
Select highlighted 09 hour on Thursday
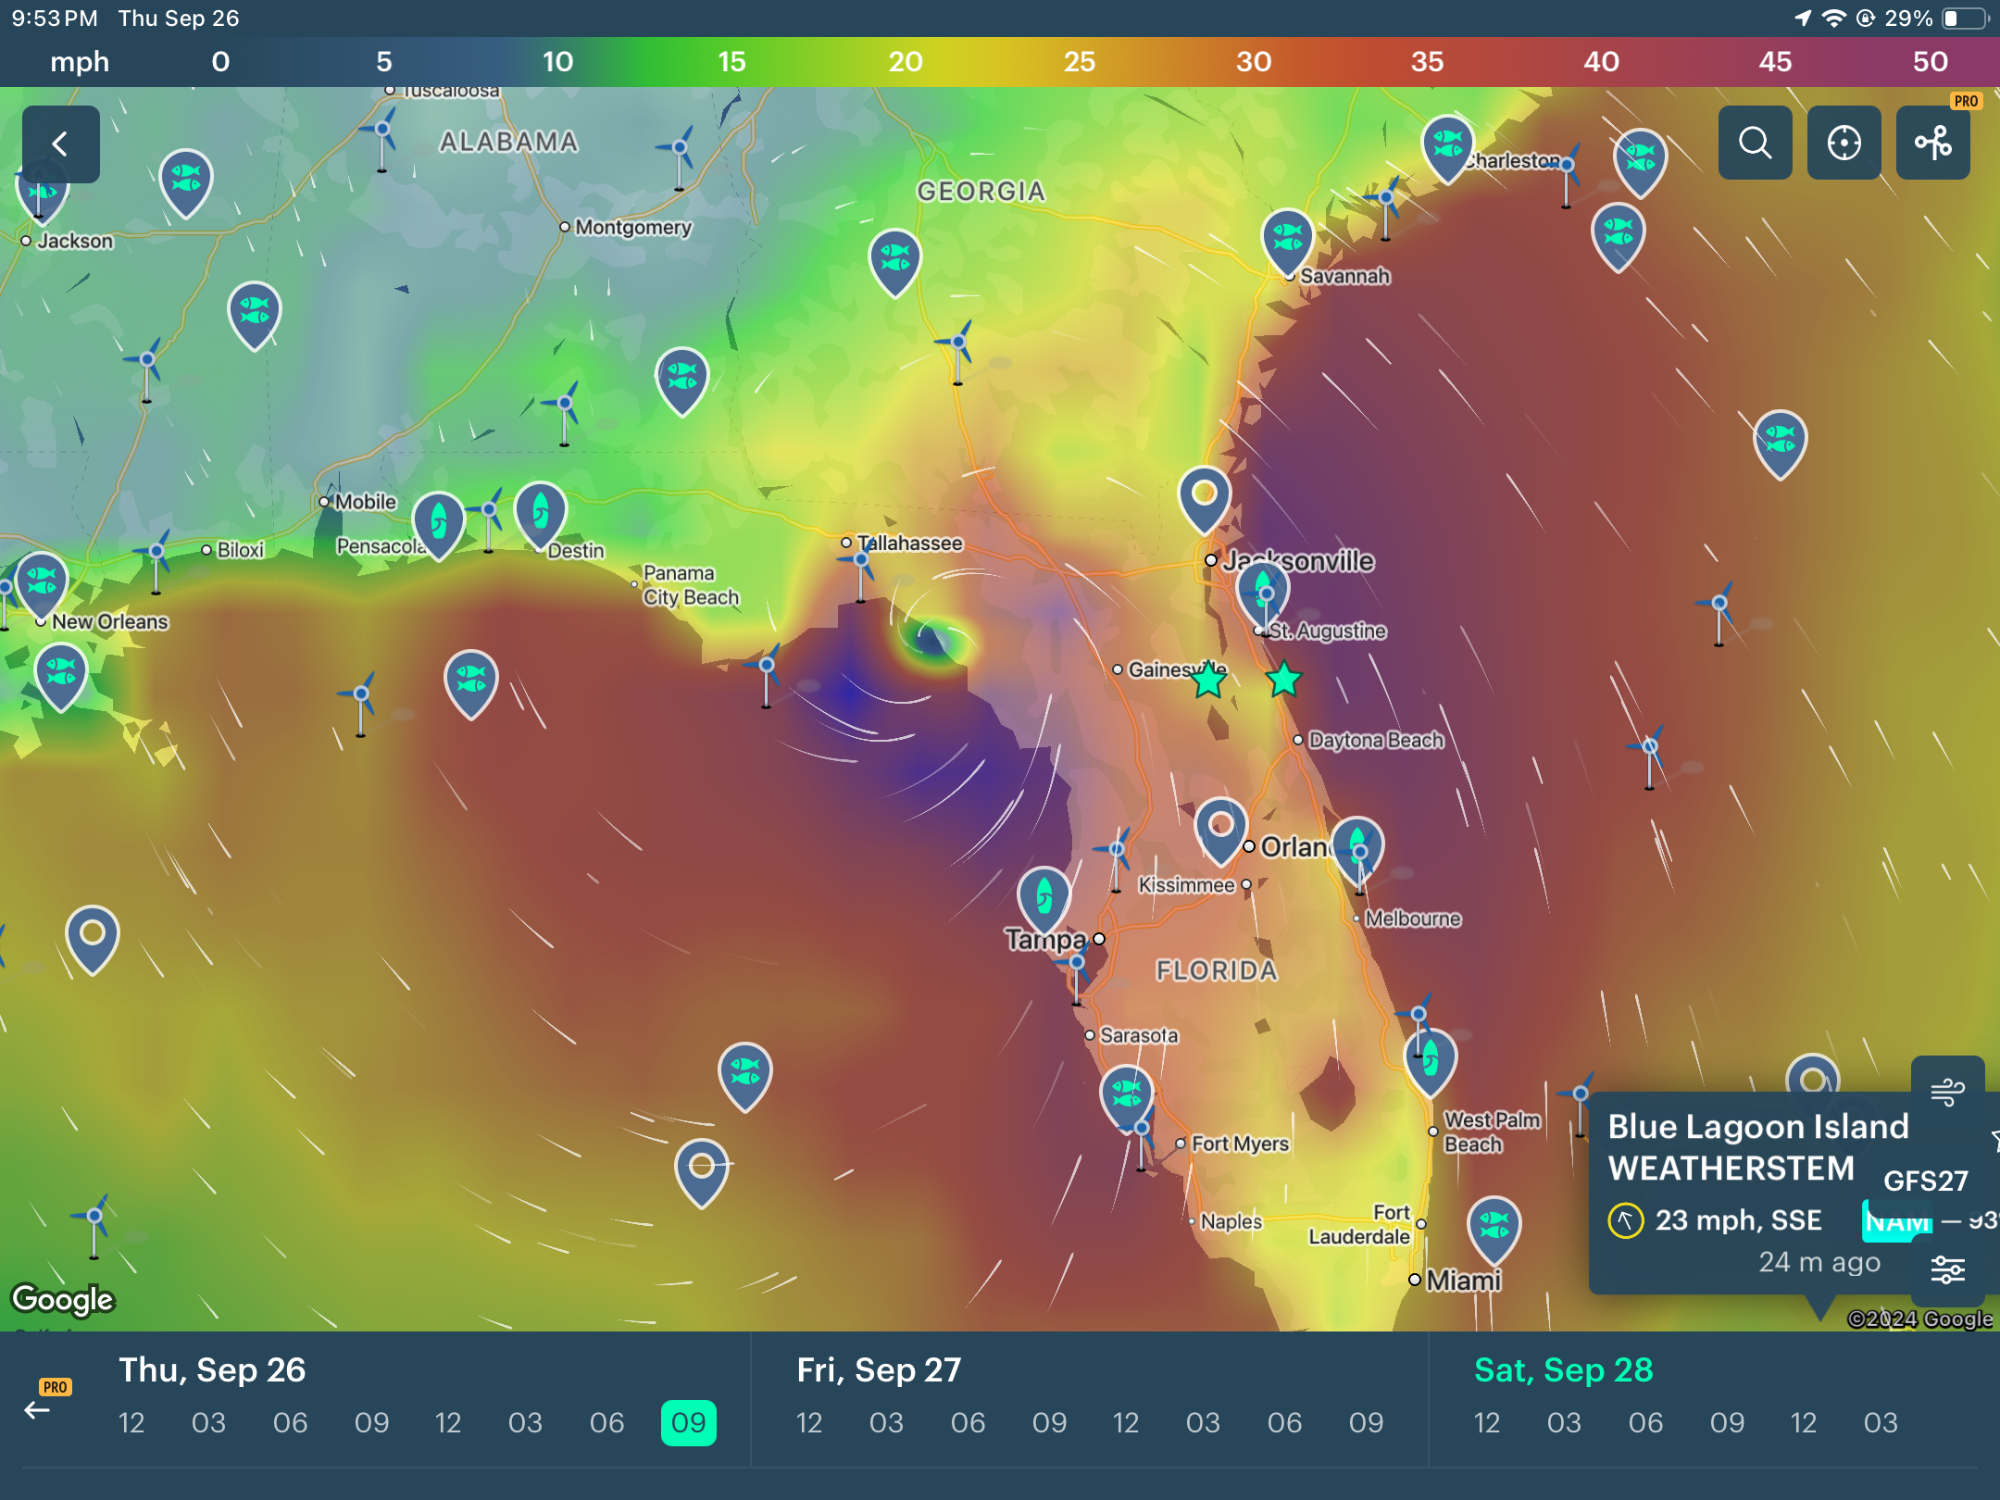click(688, 1423)
